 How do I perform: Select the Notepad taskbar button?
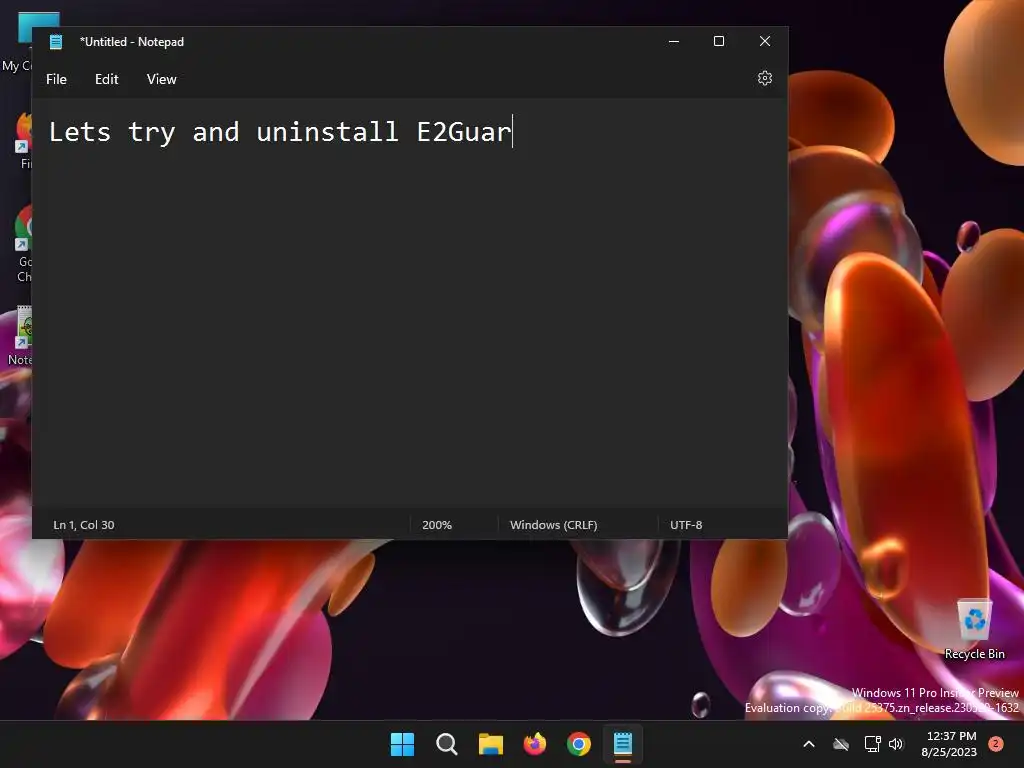tap(623, 744)
